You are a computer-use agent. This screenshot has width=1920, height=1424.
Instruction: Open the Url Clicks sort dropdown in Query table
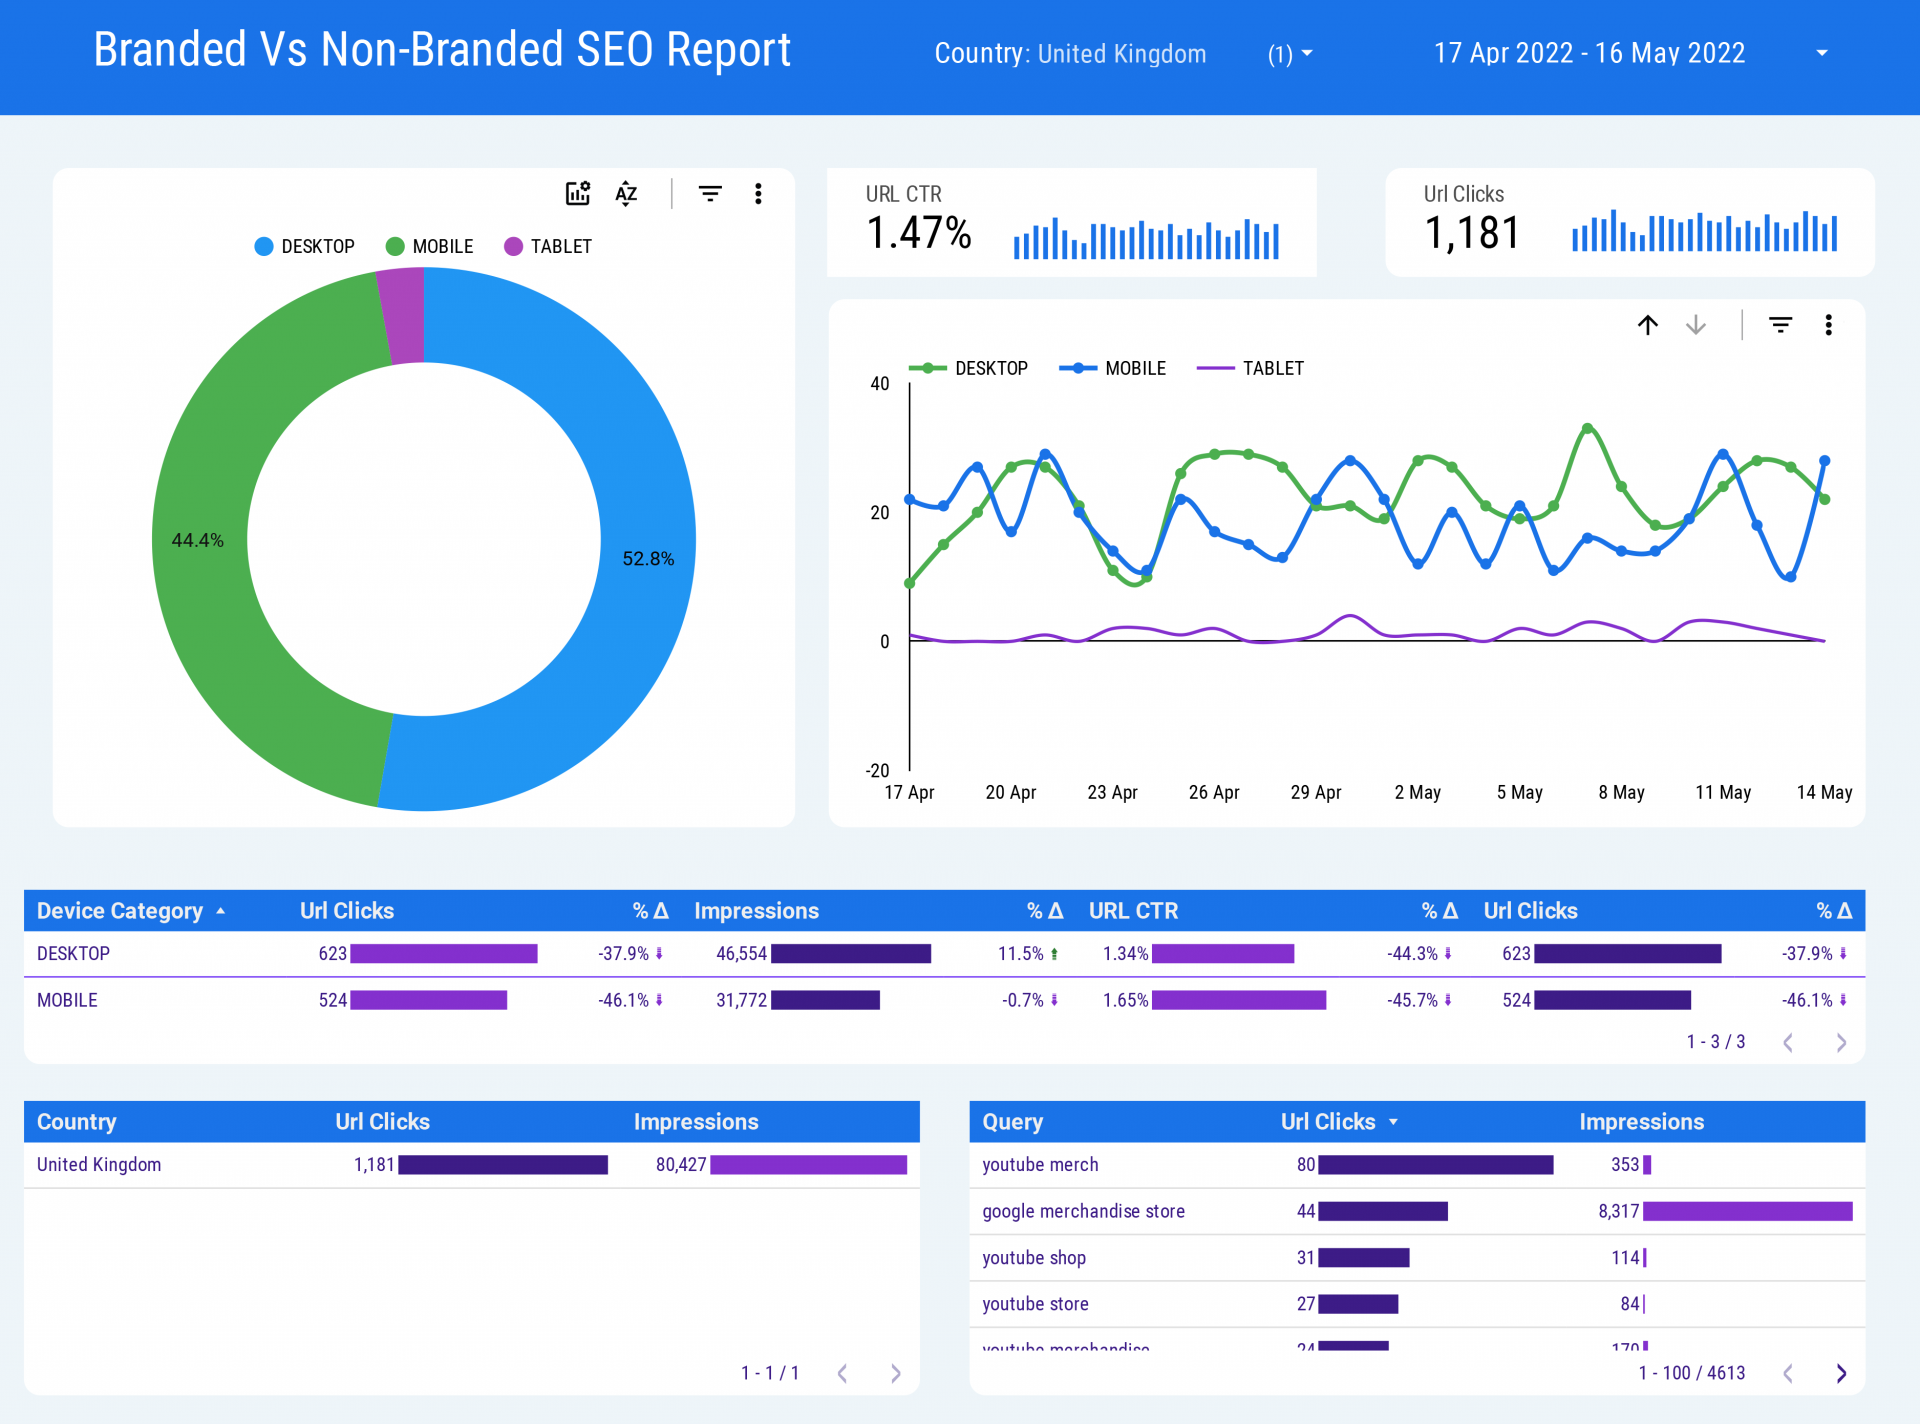(x=1394, y=1122)
